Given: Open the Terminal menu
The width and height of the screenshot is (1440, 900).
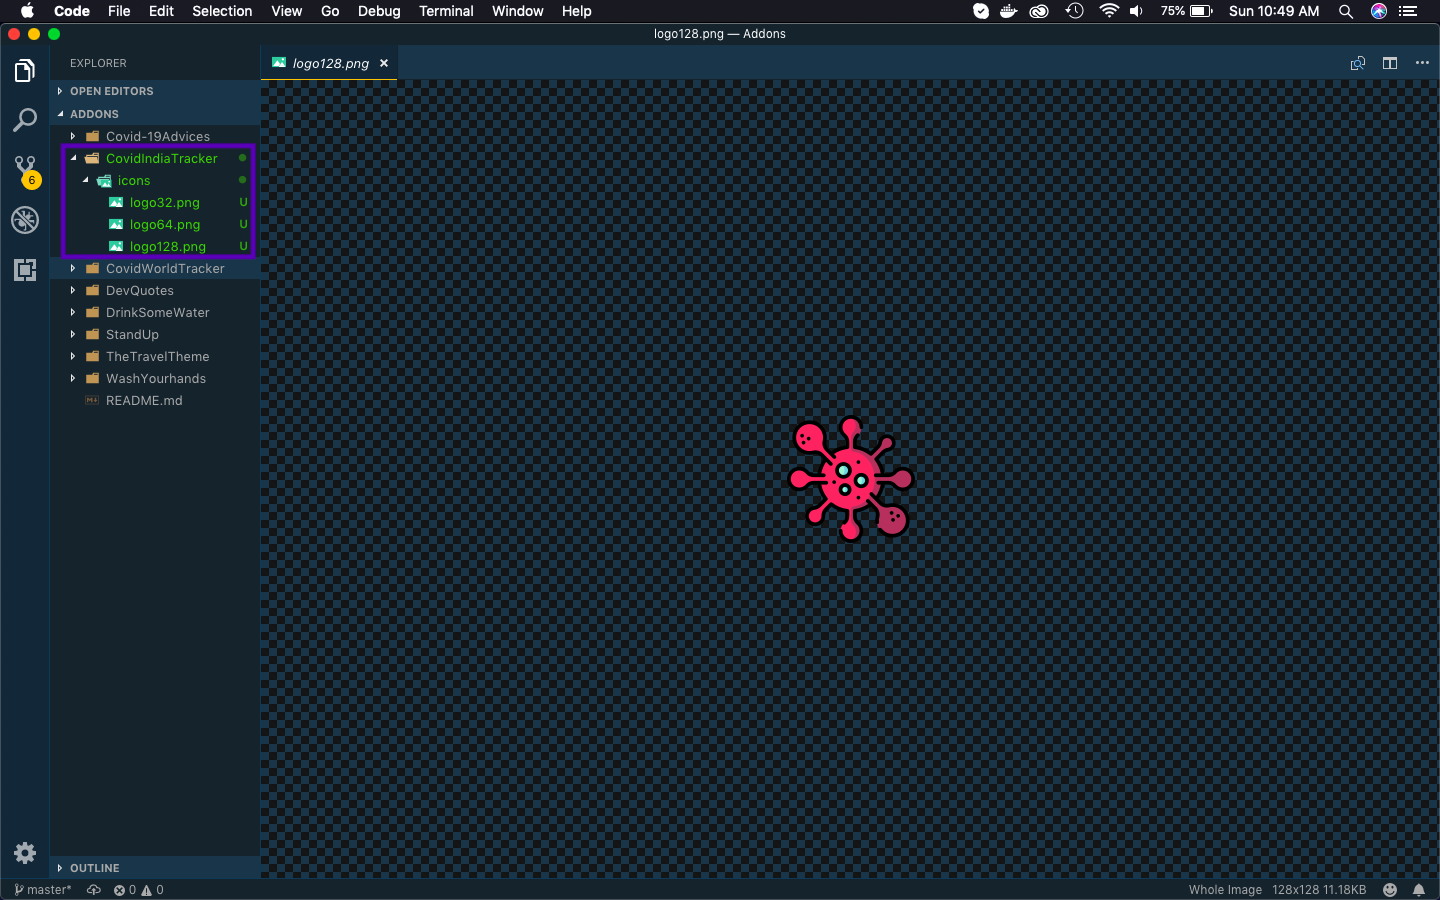Looking at the screenshot, I should tap(446, 11).
